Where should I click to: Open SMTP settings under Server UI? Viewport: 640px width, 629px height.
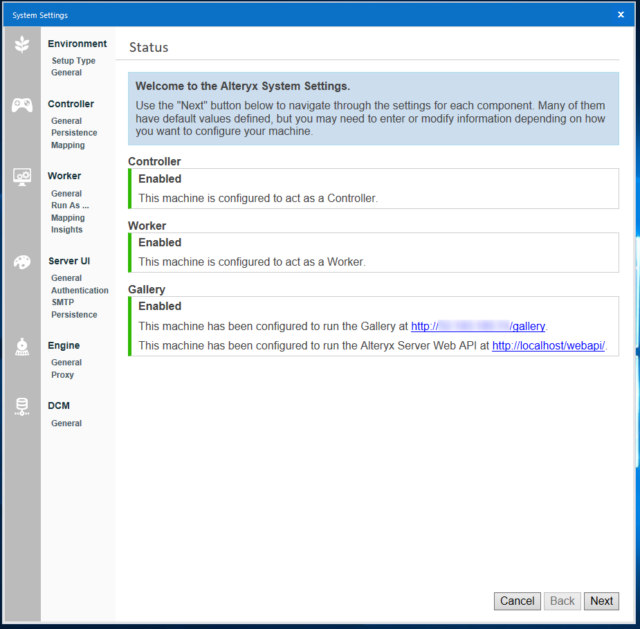(x=62, y=302)
